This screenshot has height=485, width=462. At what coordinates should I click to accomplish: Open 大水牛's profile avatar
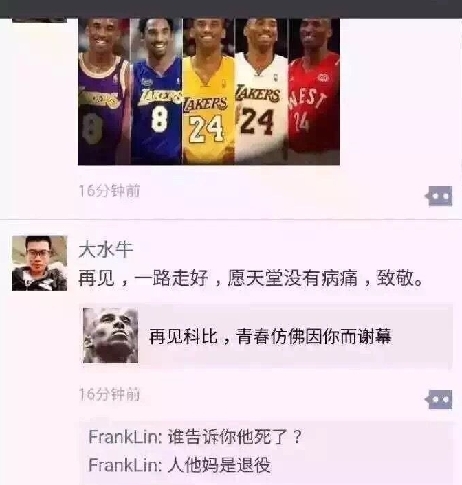39,263
